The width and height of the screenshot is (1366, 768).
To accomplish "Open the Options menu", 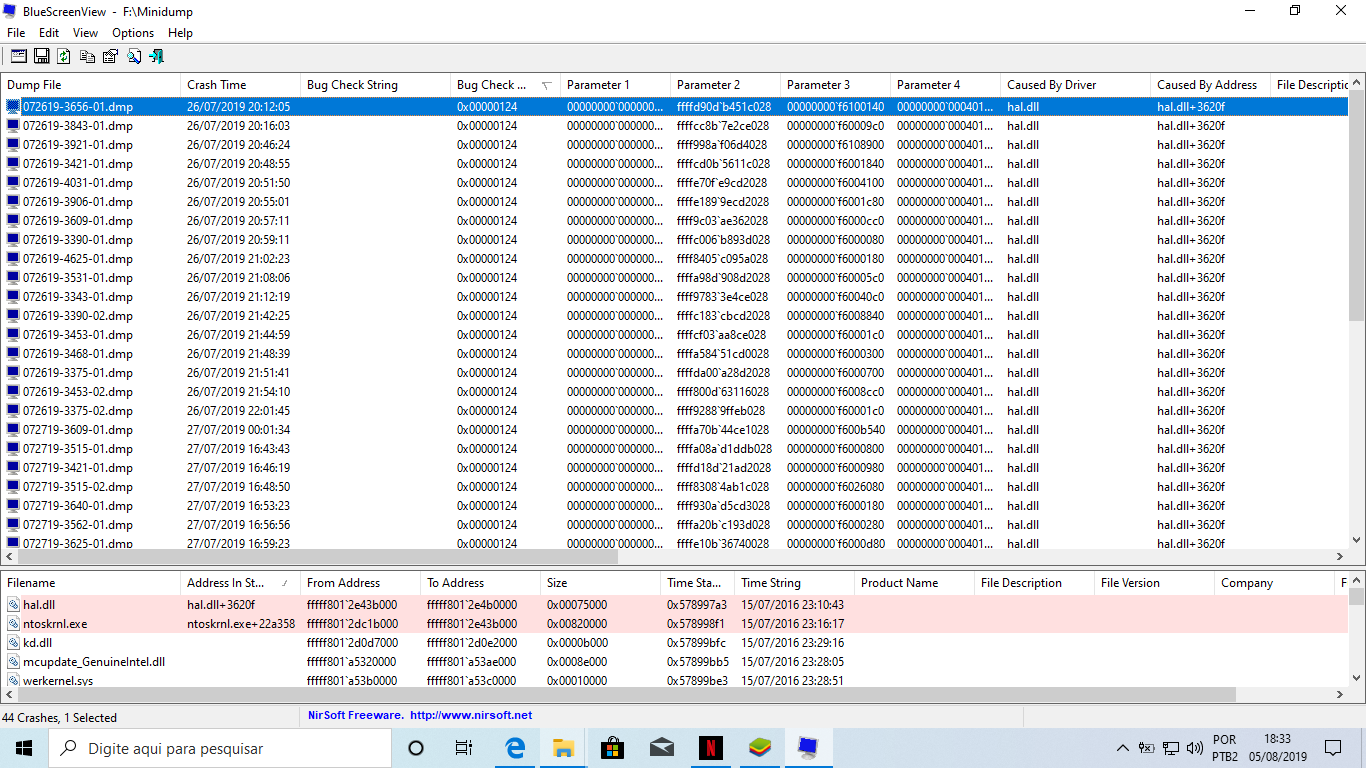I will [133, 33].
